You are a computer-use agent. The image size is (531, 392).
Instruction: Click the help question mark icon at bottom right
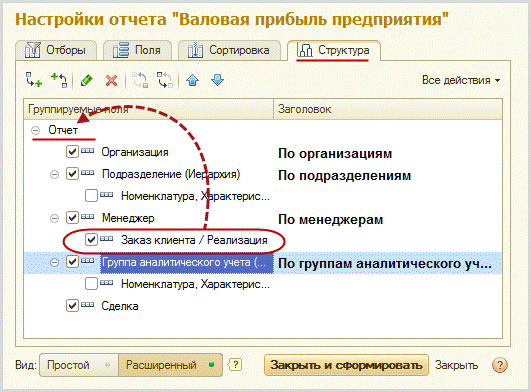(x=500, y=365)
